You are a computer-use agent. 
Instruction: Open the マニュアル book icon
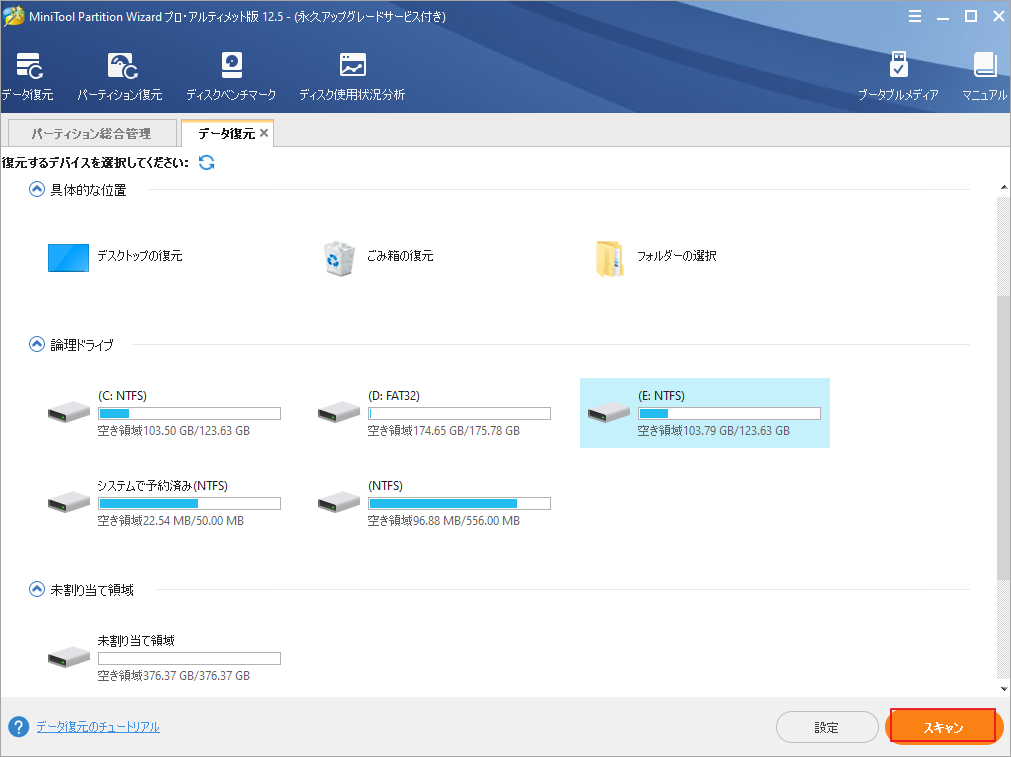click(984, 76)
